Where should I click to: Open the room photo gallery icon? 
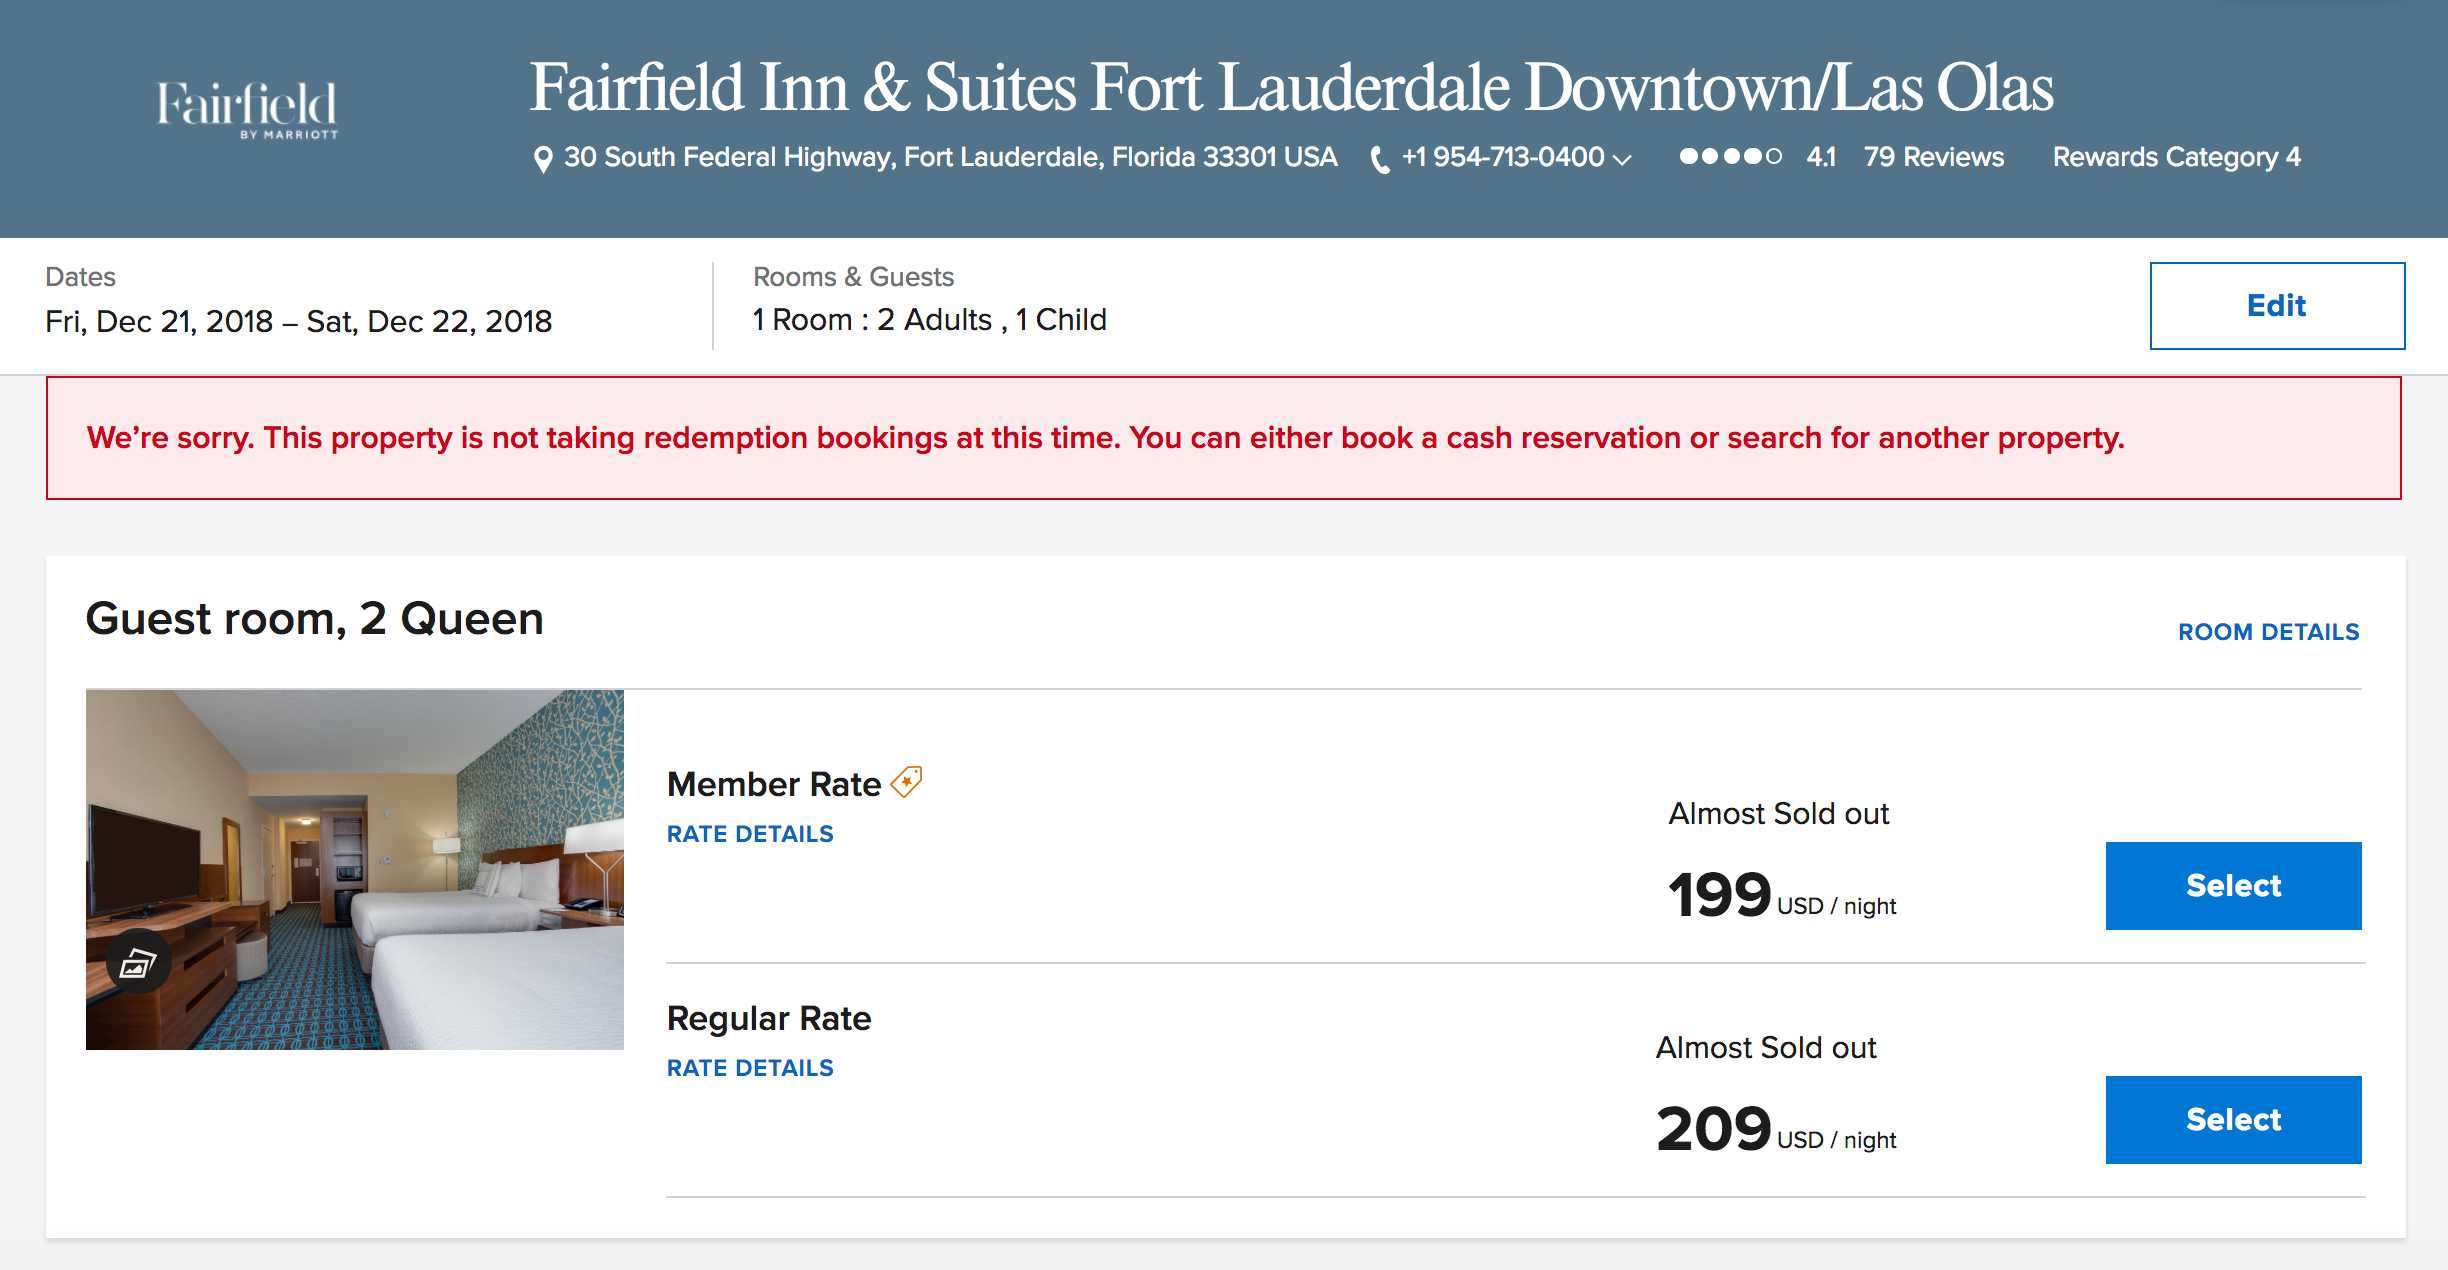point(138,962)
